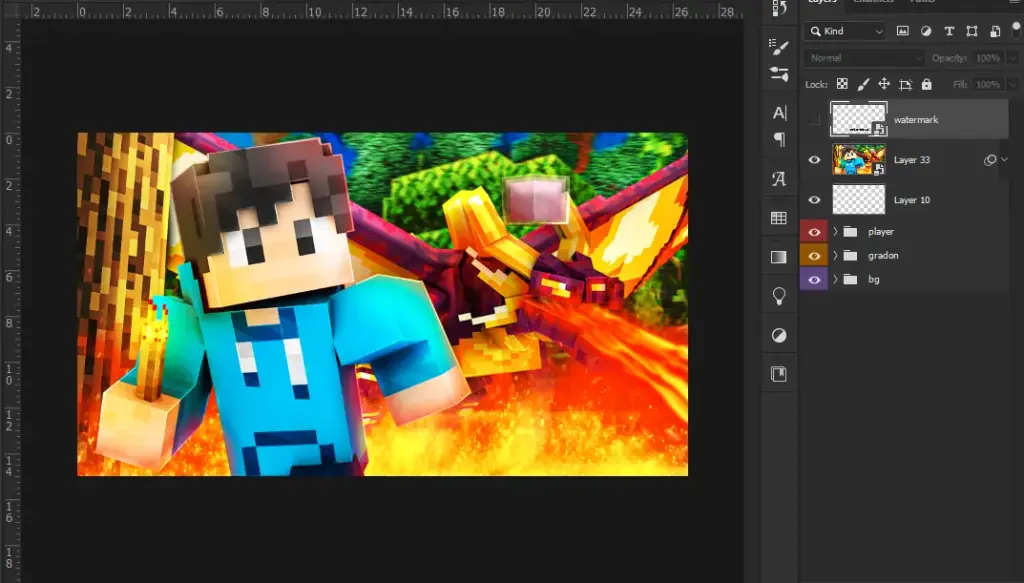Image resolution: width=1024 pixels, height=583 pixels.
Task: Filter layers by Type using the T icon
Action: 950,31
